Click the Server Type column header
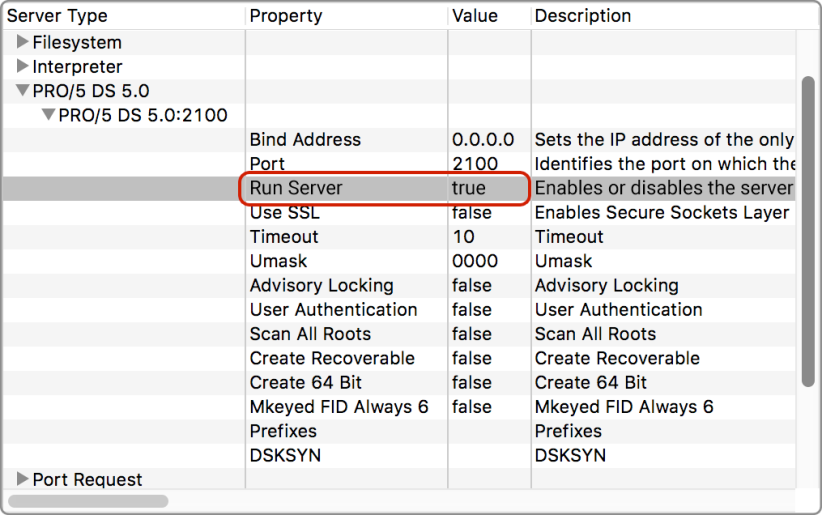The image size is (822, 515). point(57,16)
